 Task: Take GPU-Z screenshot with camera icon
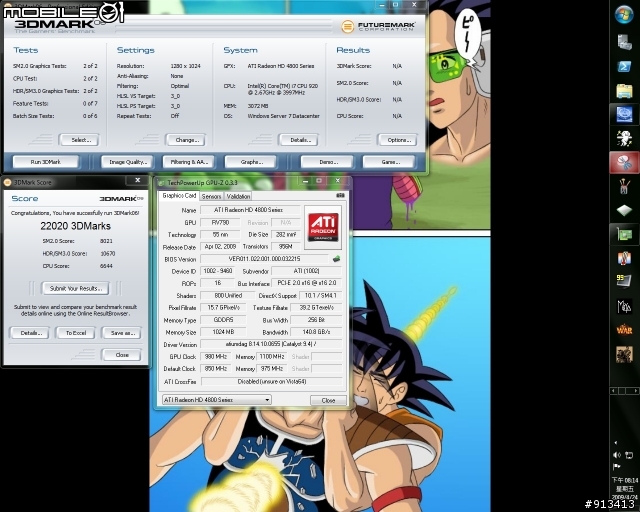click(340, 196)
